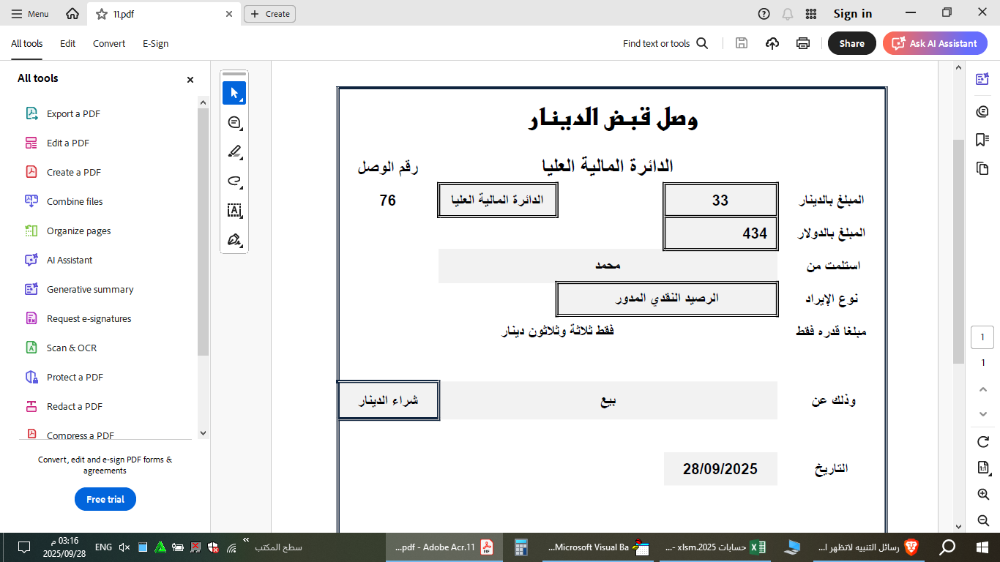The image size is (1000, 562).
Task: Toggle the muted volume icon in system tray
Action: click(x=125, y=547)
